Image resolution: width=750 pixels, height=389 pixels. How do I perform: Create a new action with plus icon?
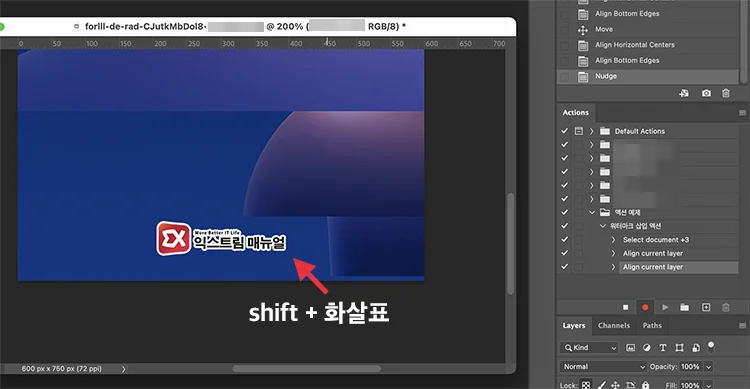pyautogui.click(x=706, y=307)
